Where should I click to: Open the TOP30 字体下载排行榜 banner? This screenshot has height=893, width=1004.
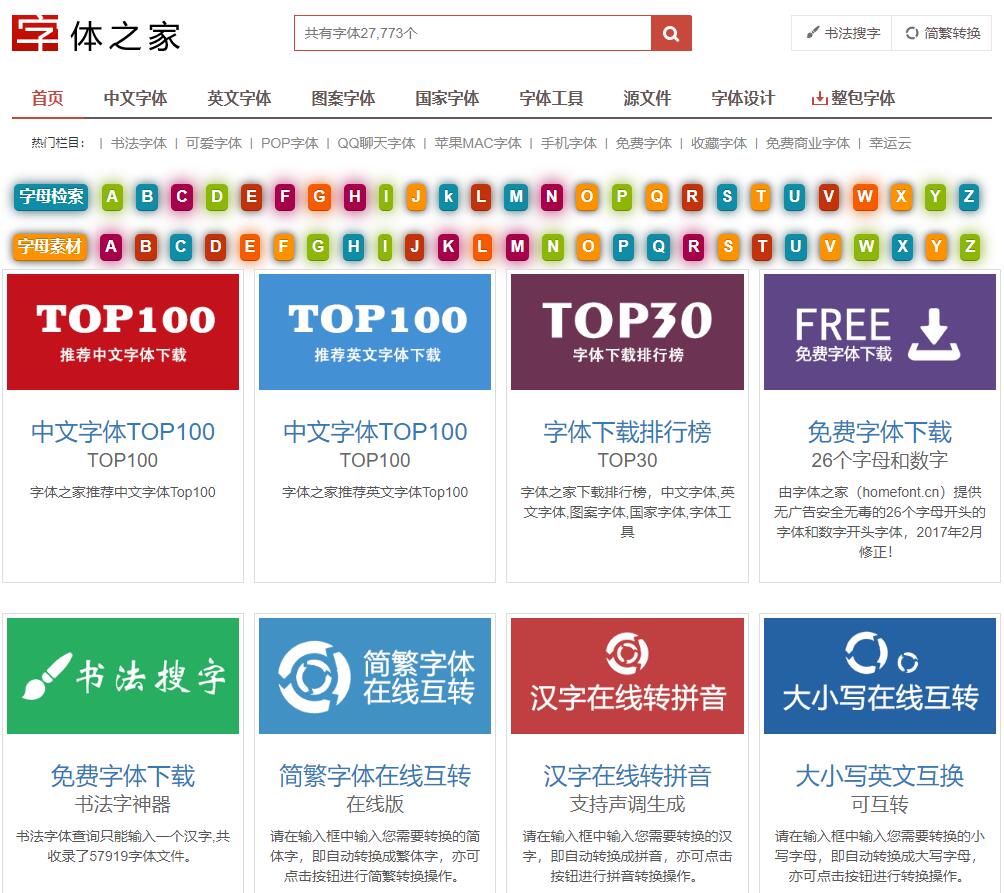coord(627,331)
